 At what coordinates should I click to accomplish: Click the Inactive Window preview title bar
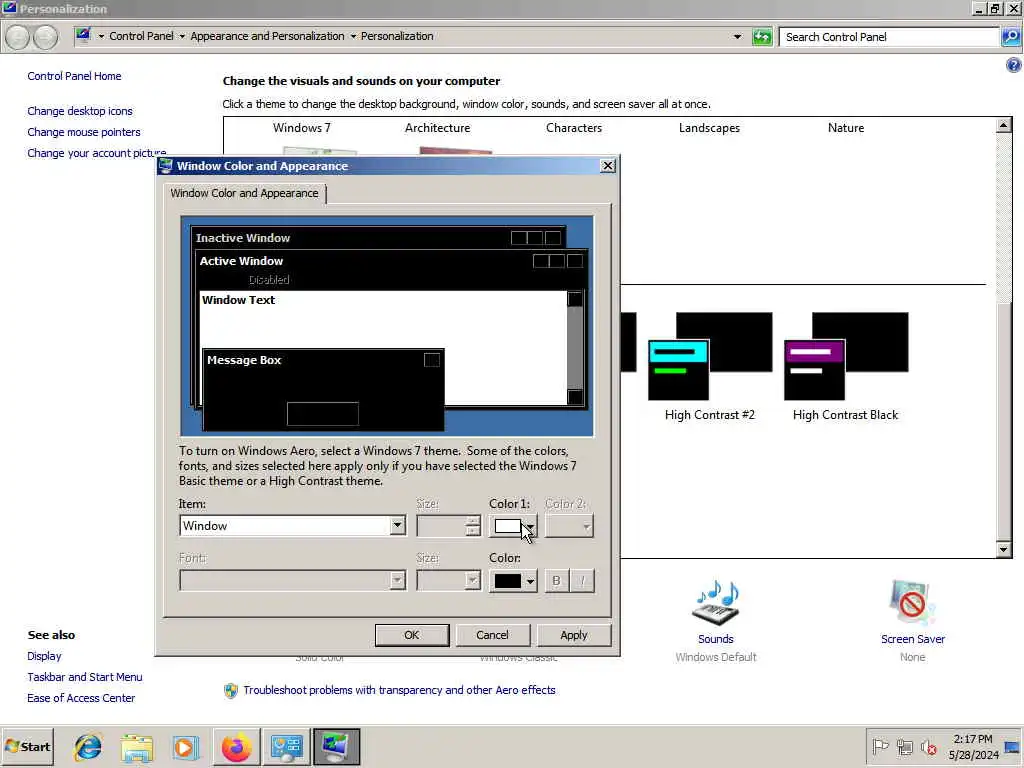[x=379, y=238]
